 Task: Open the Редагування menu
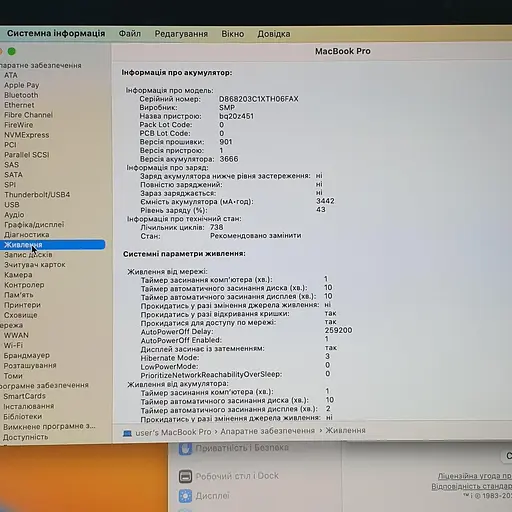(x=181, y=34)
